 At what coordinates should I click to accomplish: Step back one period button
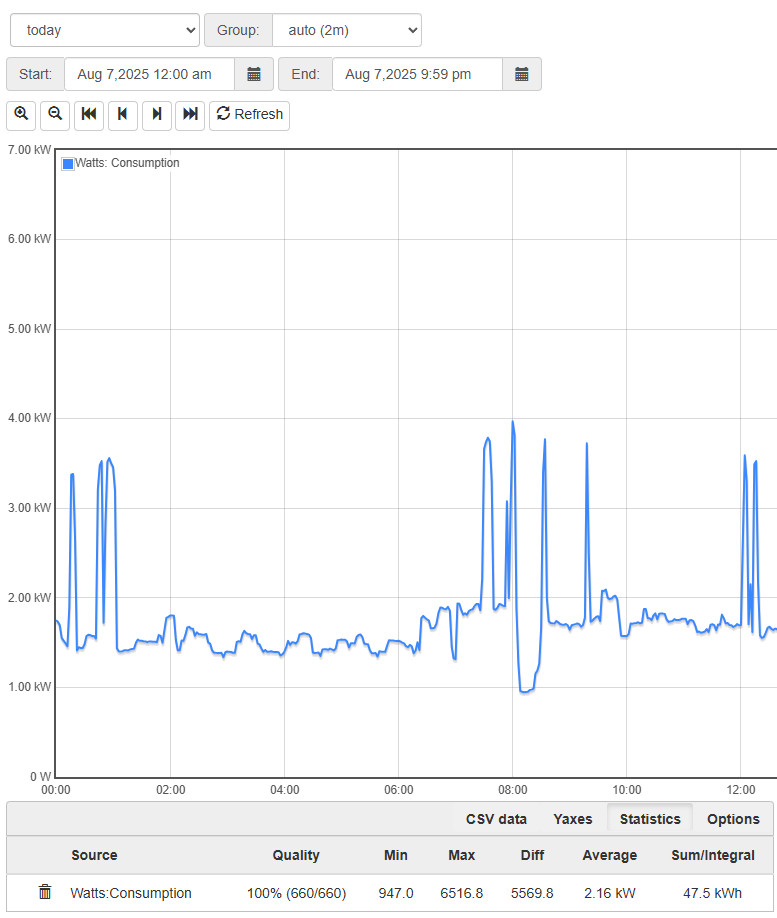pos(122,114)
